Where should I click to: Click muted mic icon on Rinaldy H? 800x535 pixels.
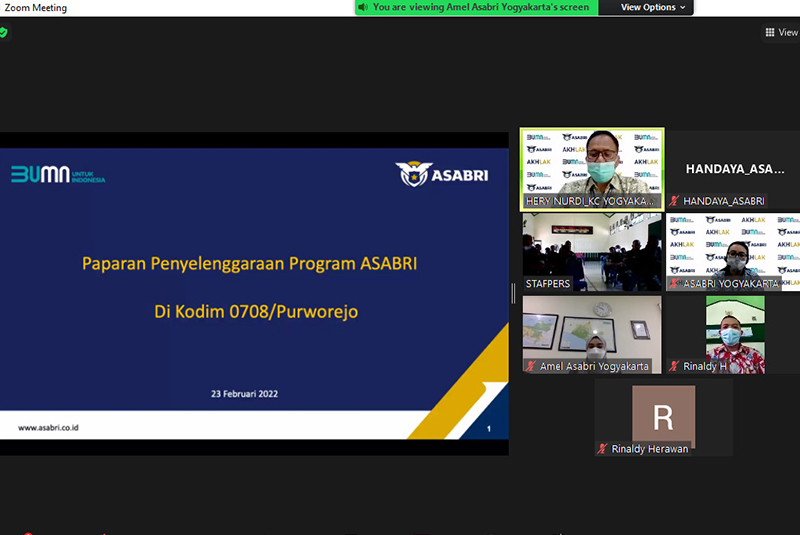click(x=674, y=366)
